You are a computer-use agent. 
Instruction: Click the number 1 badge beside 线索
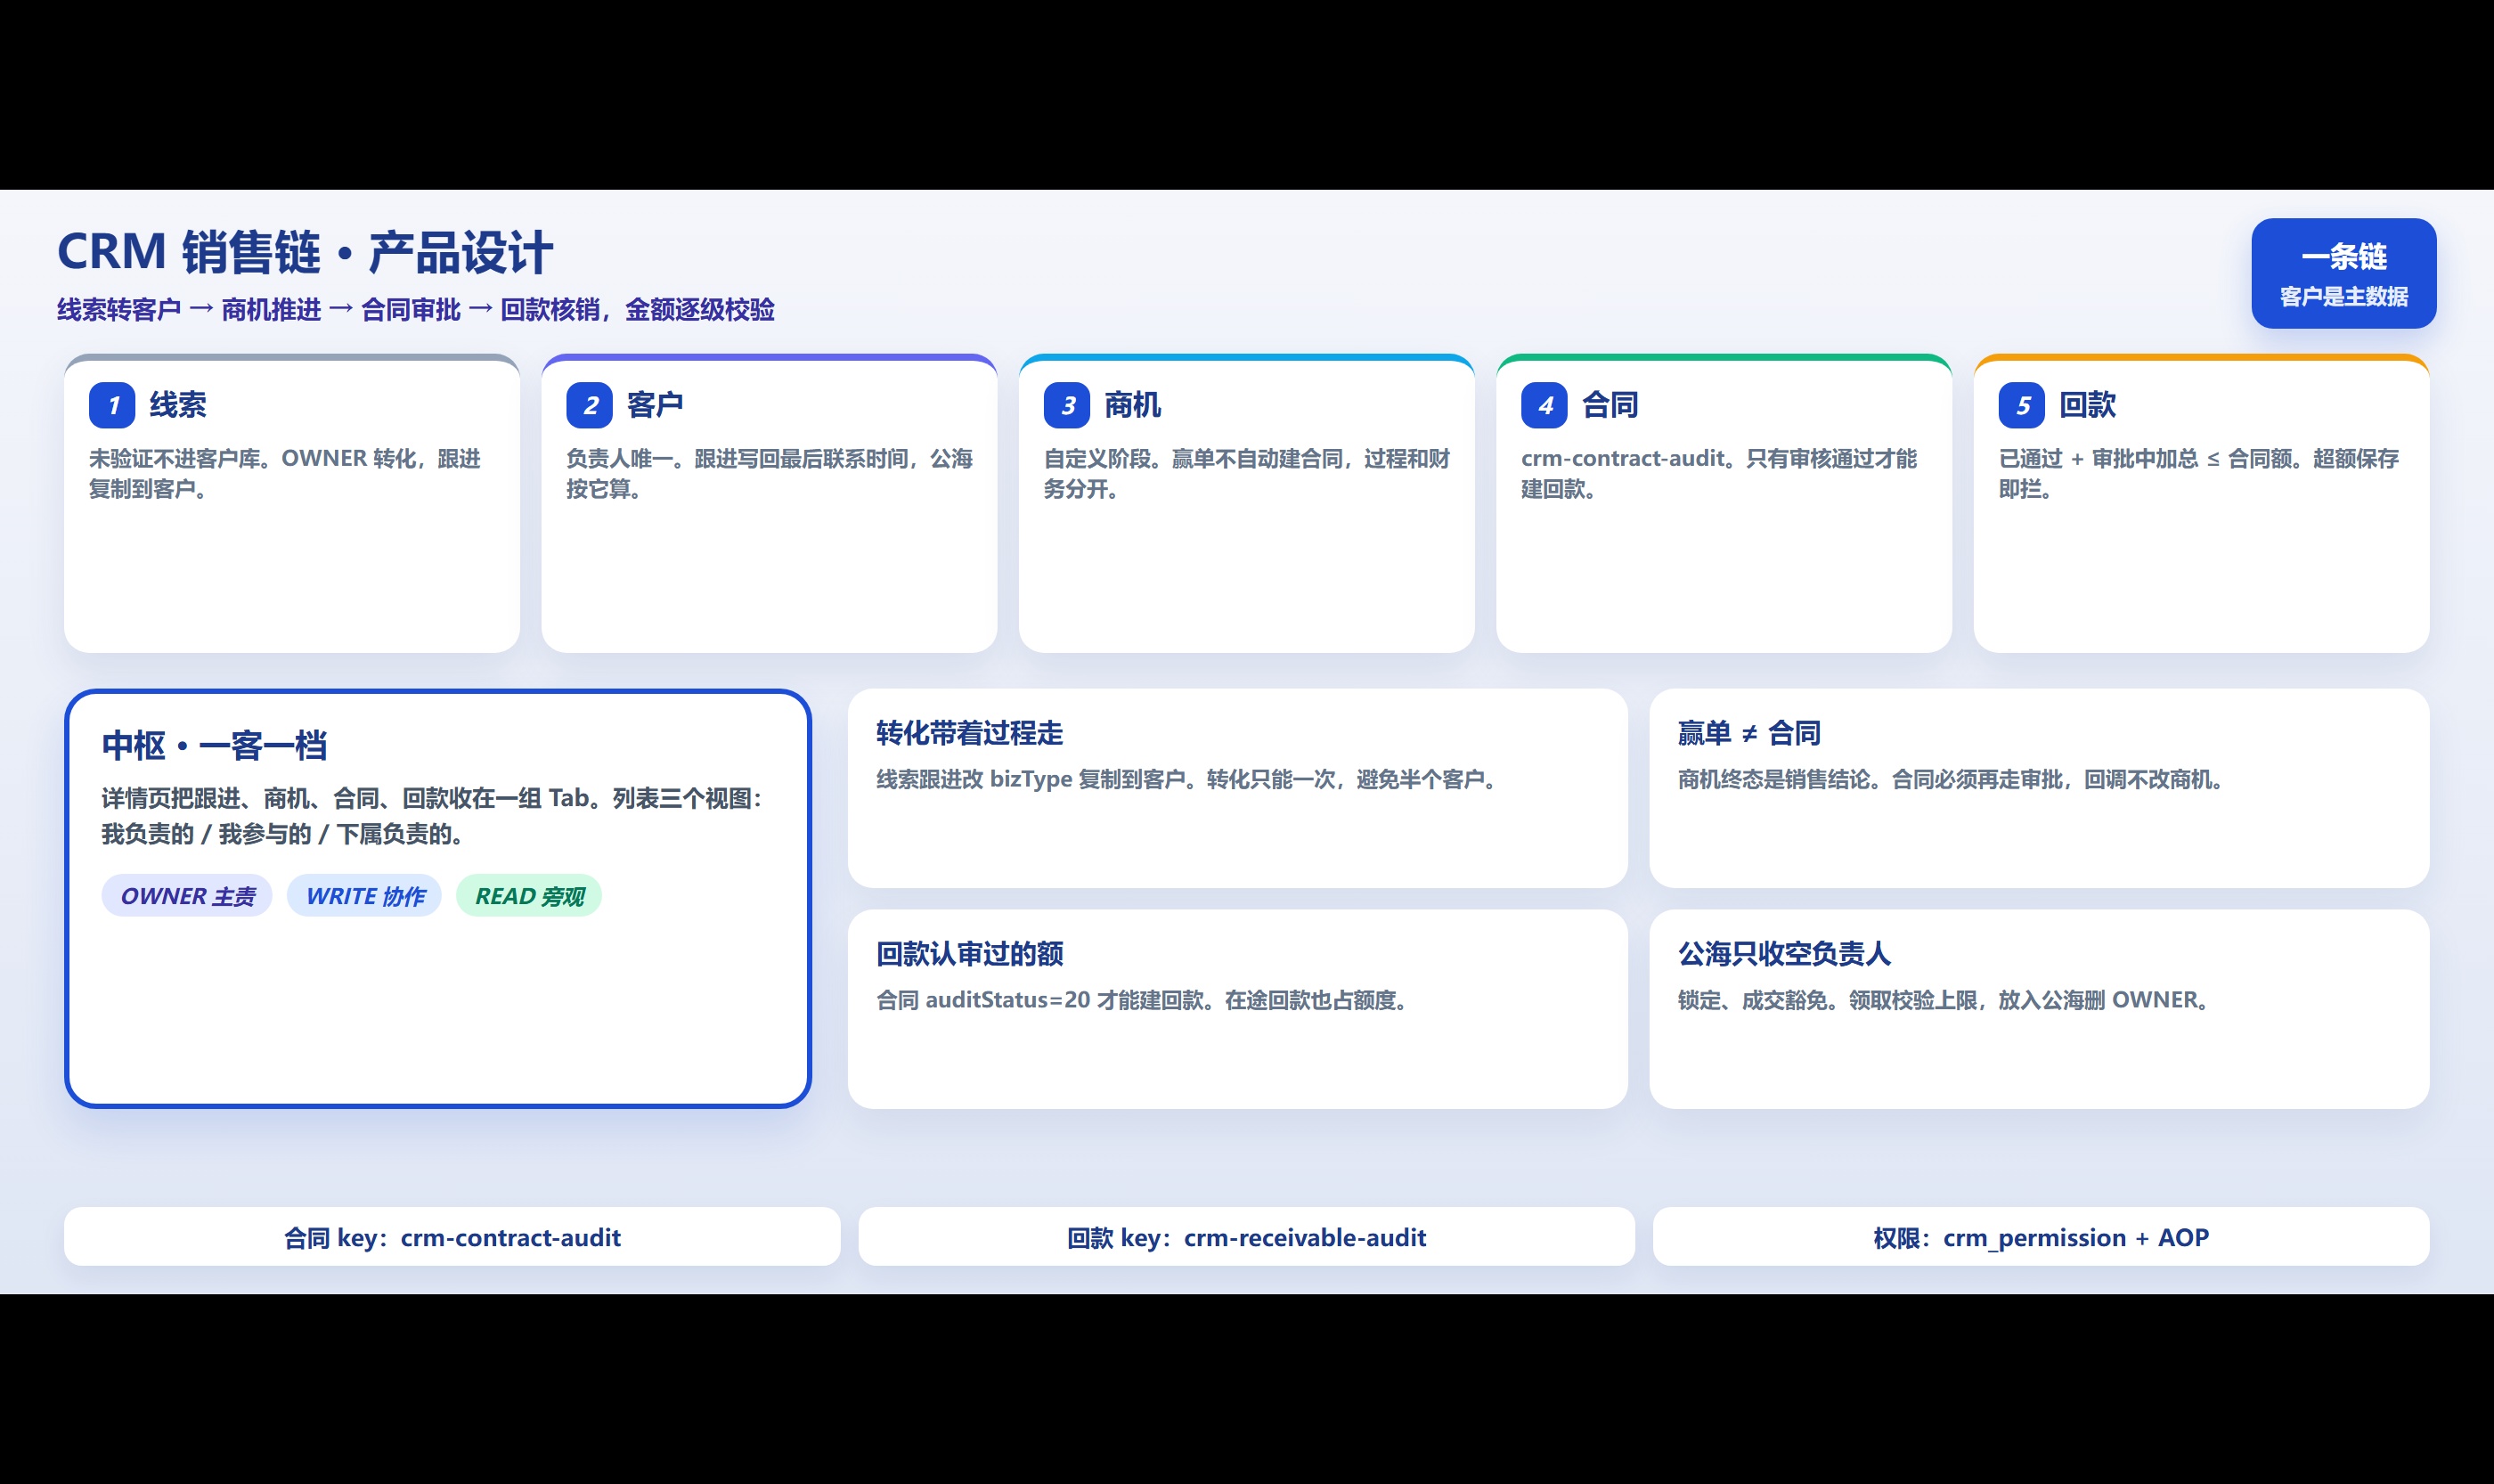[112, 405]
